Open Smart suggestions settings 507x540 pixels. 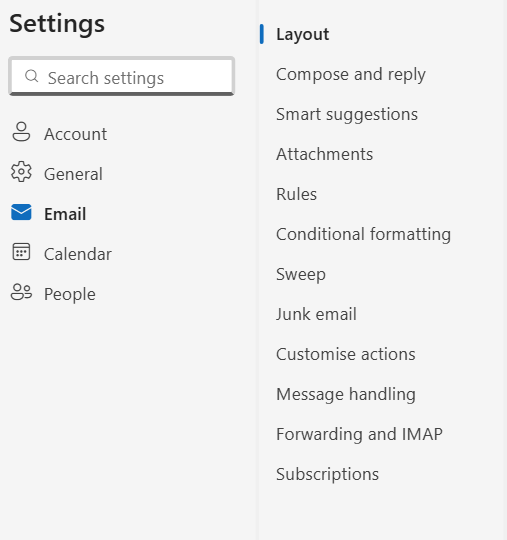(x=347, y=114)
